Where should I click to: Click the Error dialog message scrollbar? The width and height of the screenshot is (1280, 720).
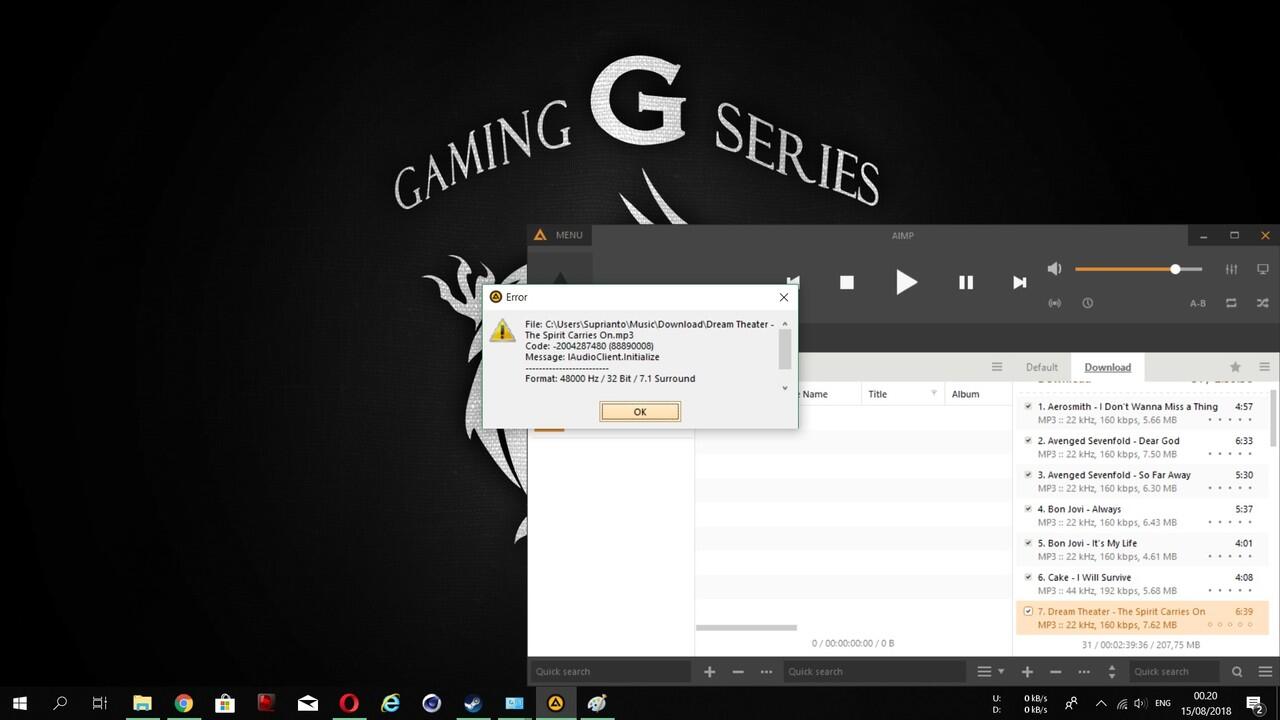click(x=785, y=349)
